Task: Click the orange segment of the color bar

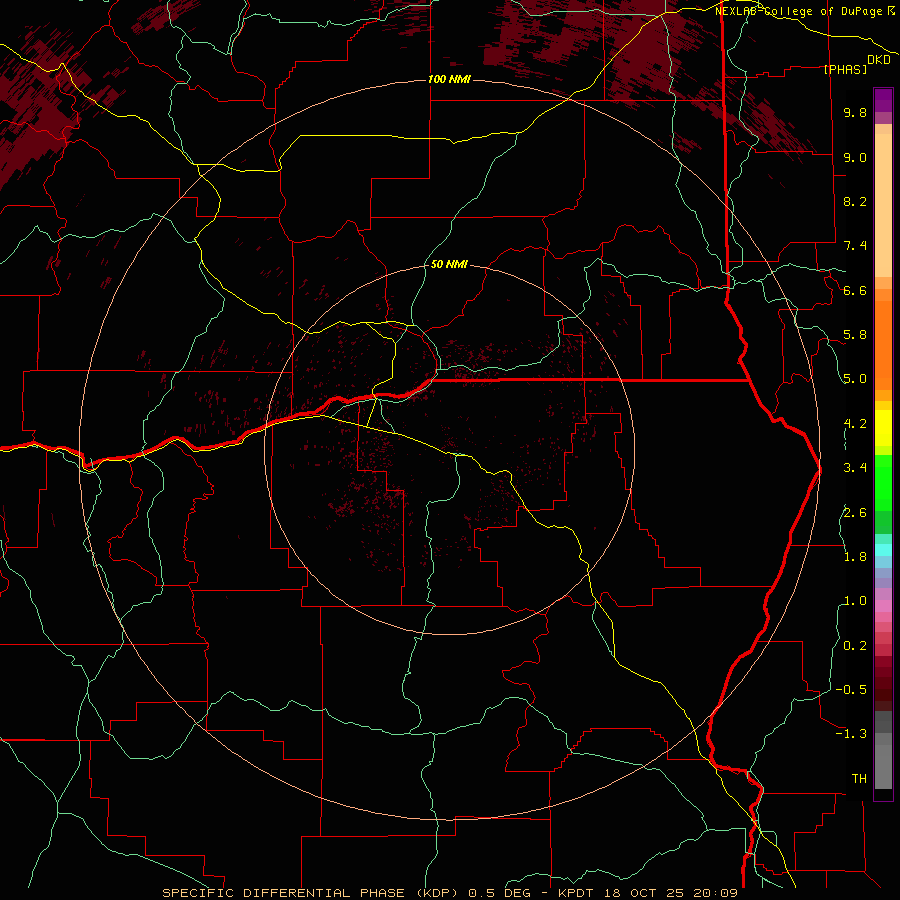Action: [x=883, y=345]
